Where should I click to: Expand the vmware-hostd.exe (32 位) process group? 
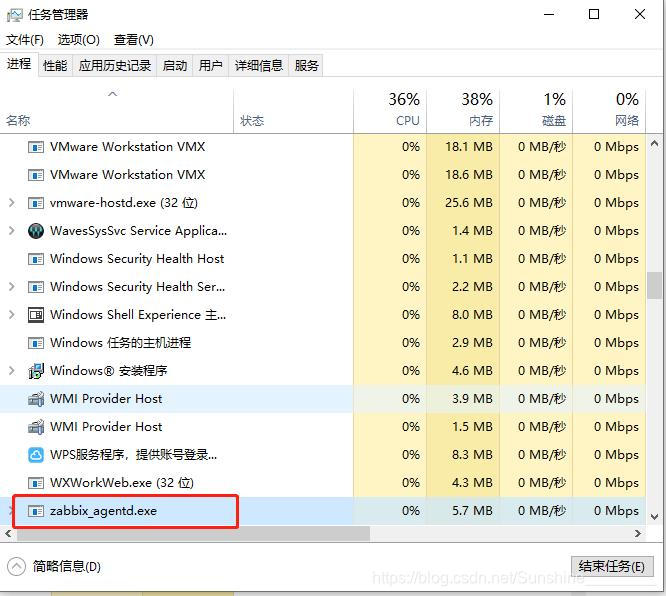coord(12,203)
